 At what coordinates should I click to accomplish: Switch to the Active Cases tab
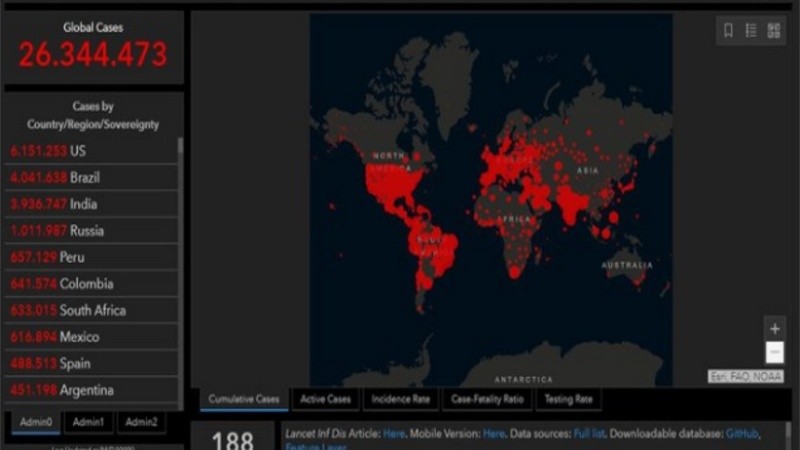point(325,399)
